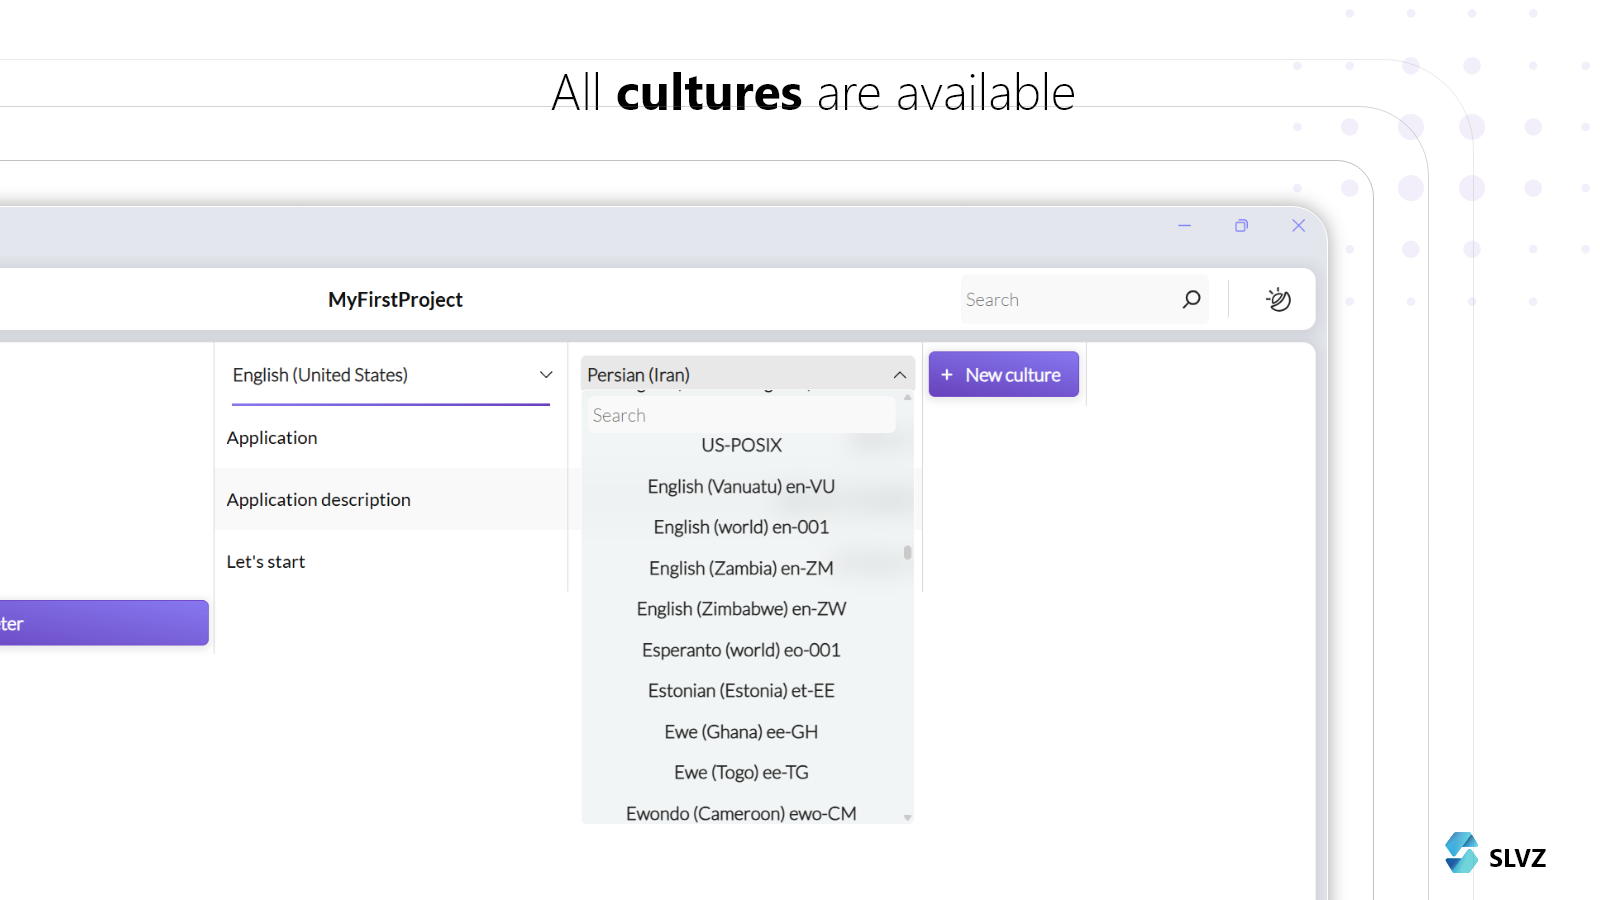Pick Esperanto (world) eo-001
Image resolution: width=1600 pixels, height=900 pixels.
[x=741, y=650]
